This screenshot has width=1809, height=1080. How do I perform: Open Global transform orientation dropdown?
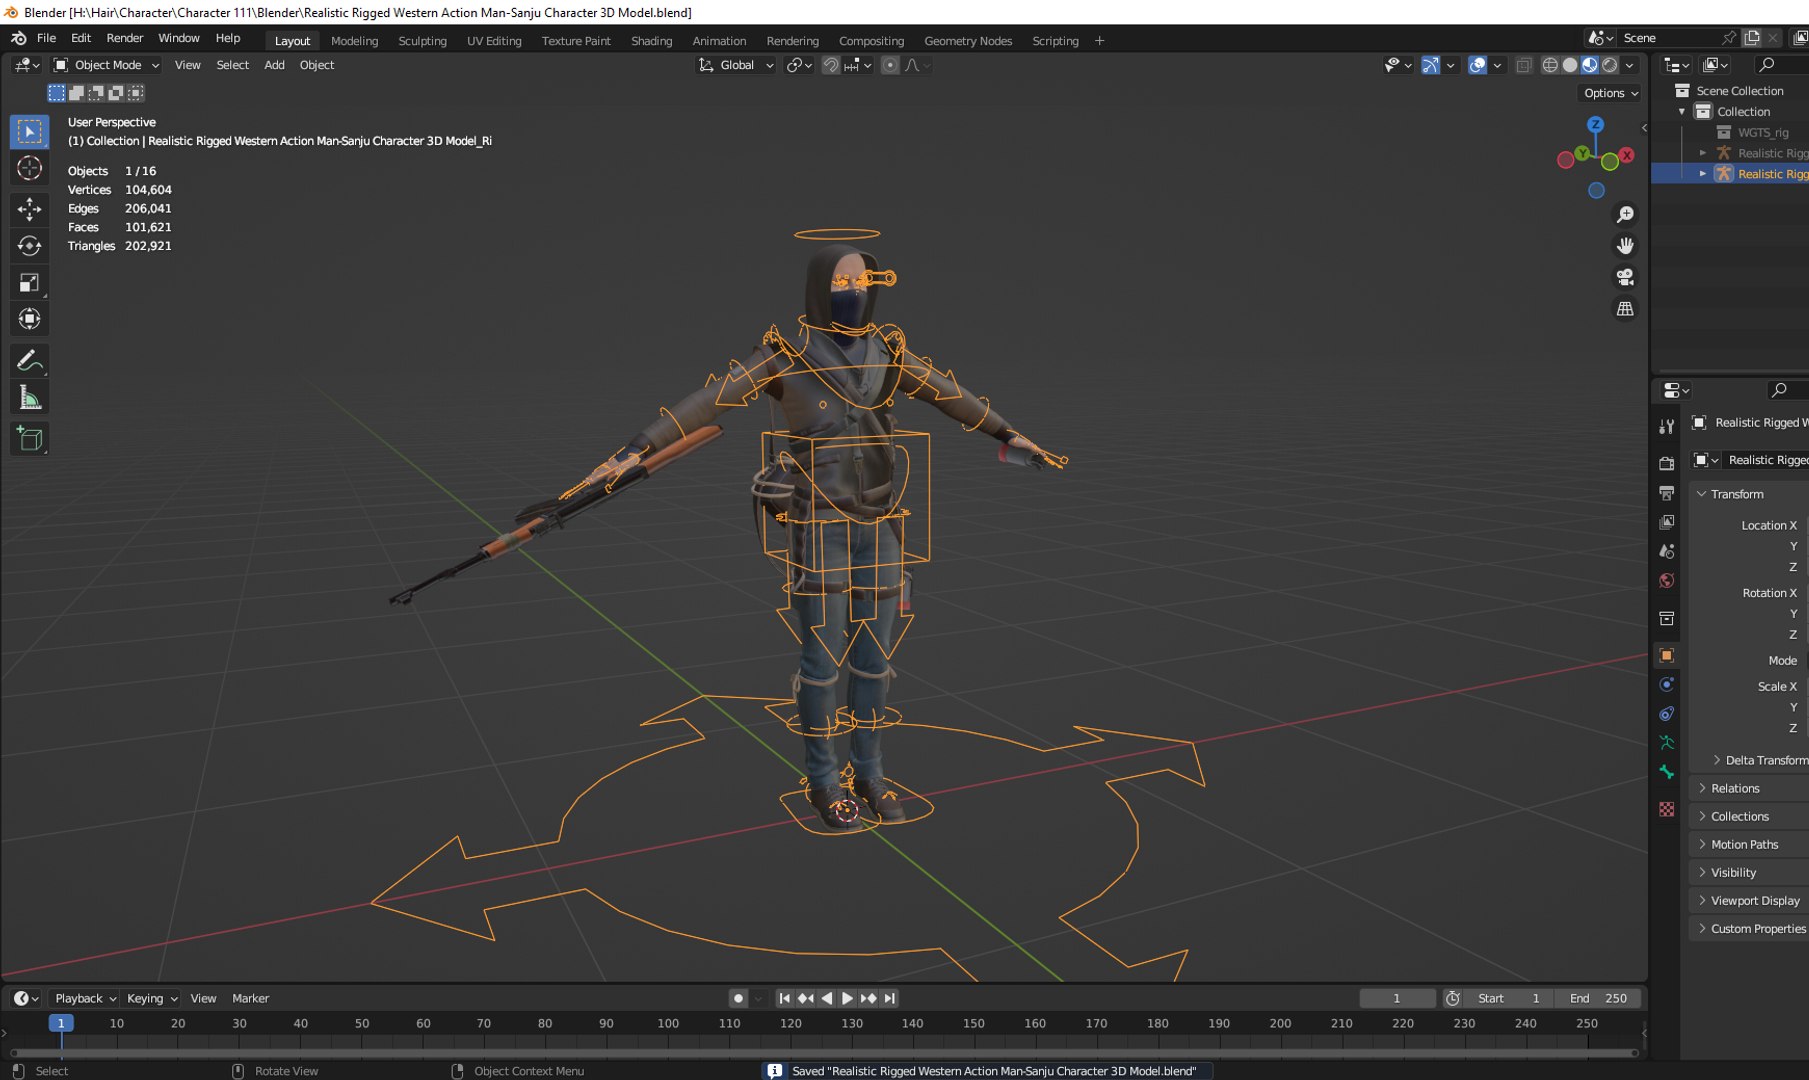736,65
